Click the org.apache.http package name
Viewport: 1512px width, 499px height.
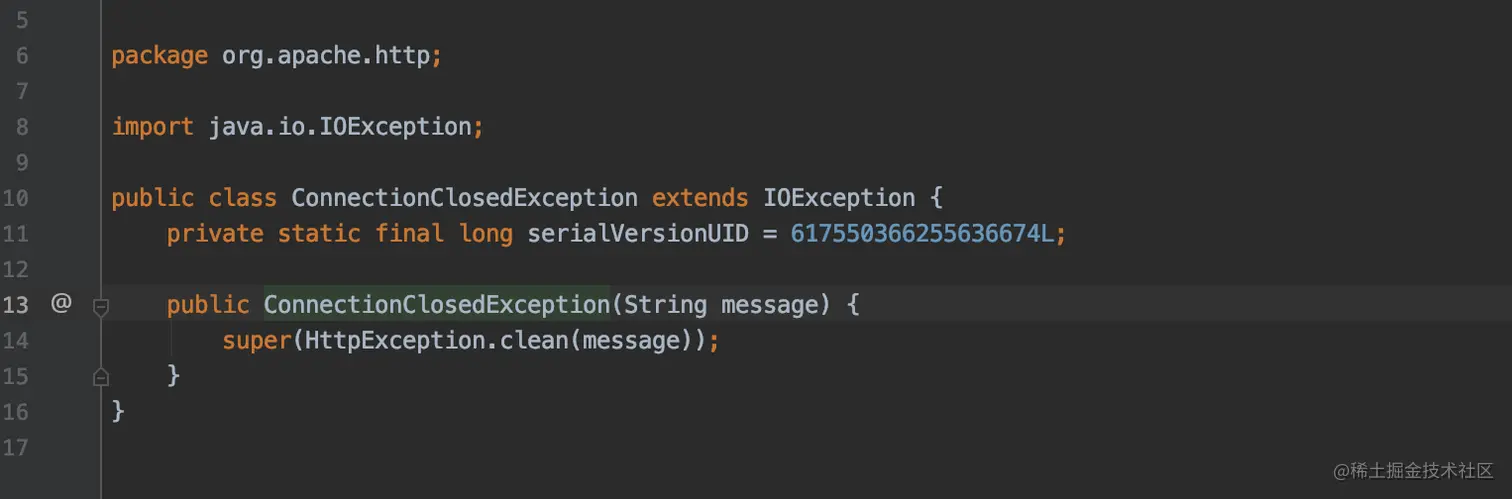[x=327, y=56]
